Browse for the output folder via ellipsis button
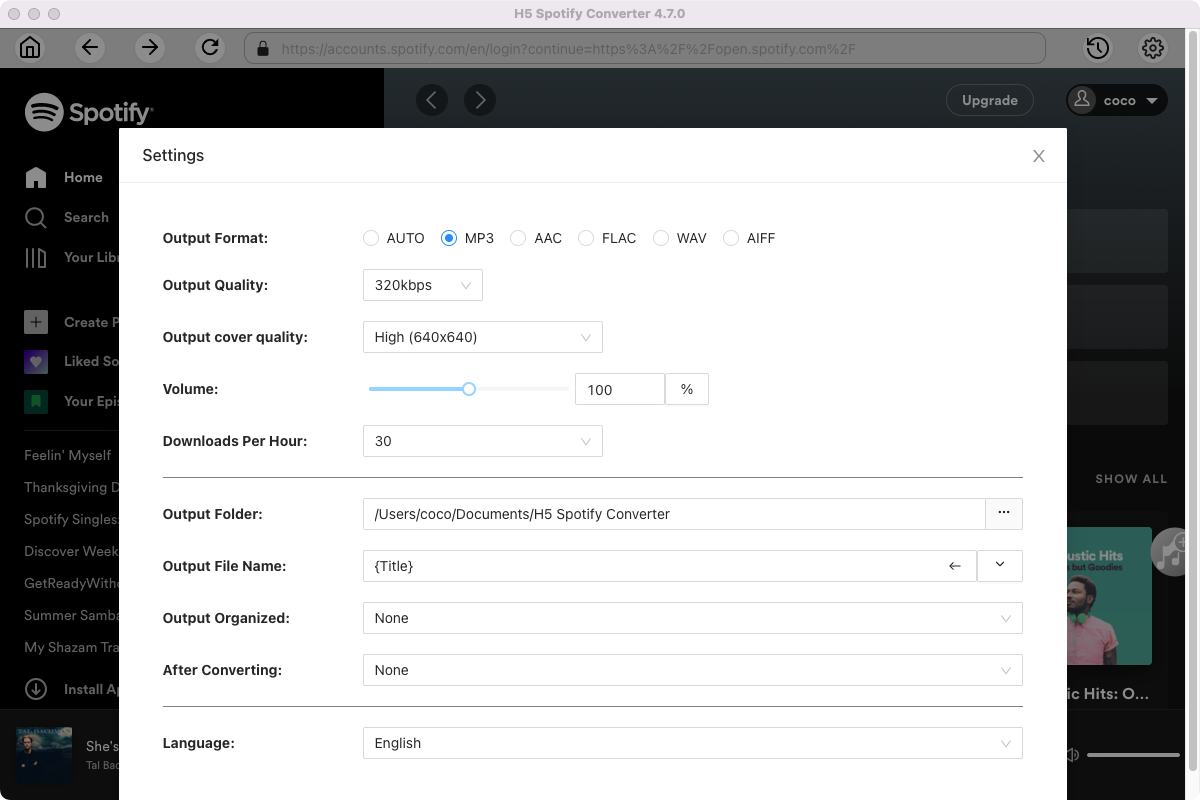The image size is (1200, 800). click(x=1004, y=514)
